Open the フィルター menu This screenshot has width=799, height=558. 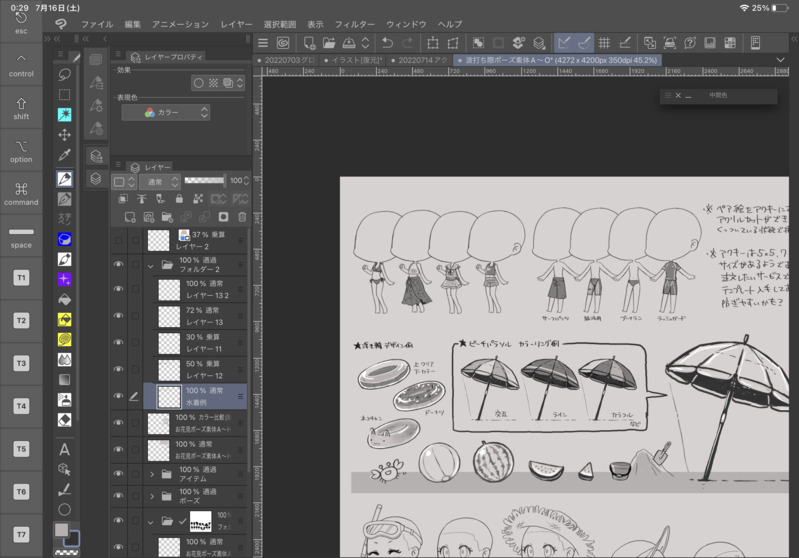(x=354, y=24)
